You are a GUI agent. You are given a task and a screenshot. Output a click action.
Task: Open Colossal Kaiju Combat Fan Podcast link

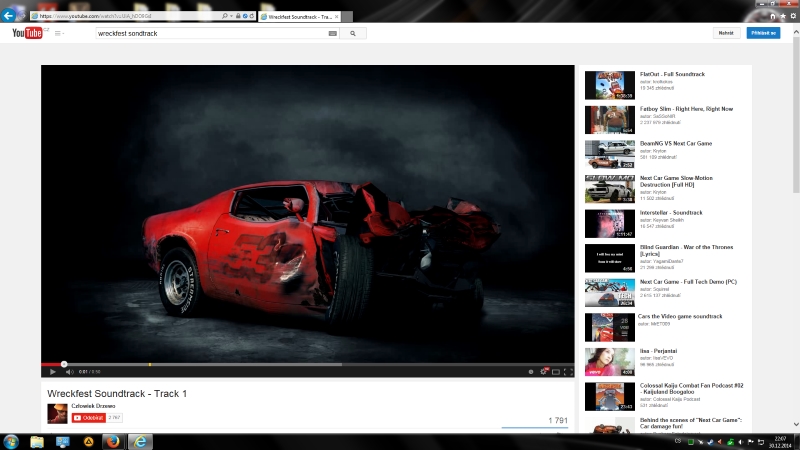click(691, 389)
